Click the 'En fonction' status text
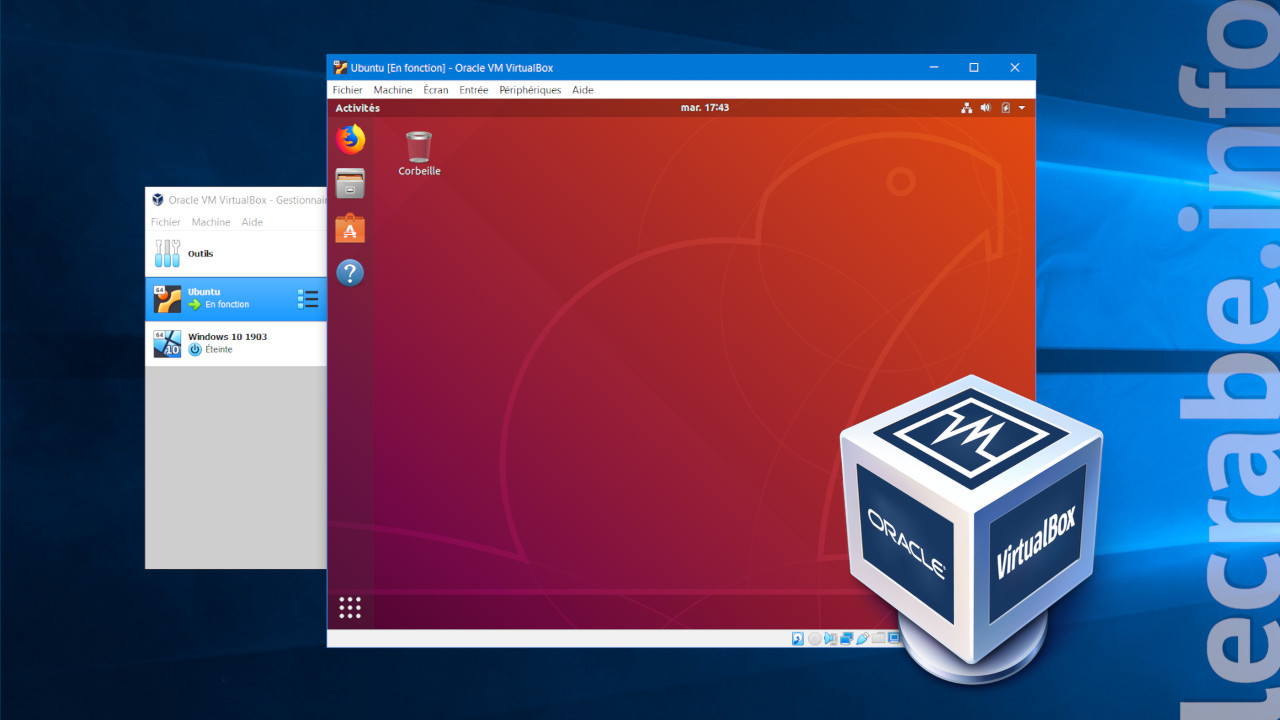 point(227,305)
